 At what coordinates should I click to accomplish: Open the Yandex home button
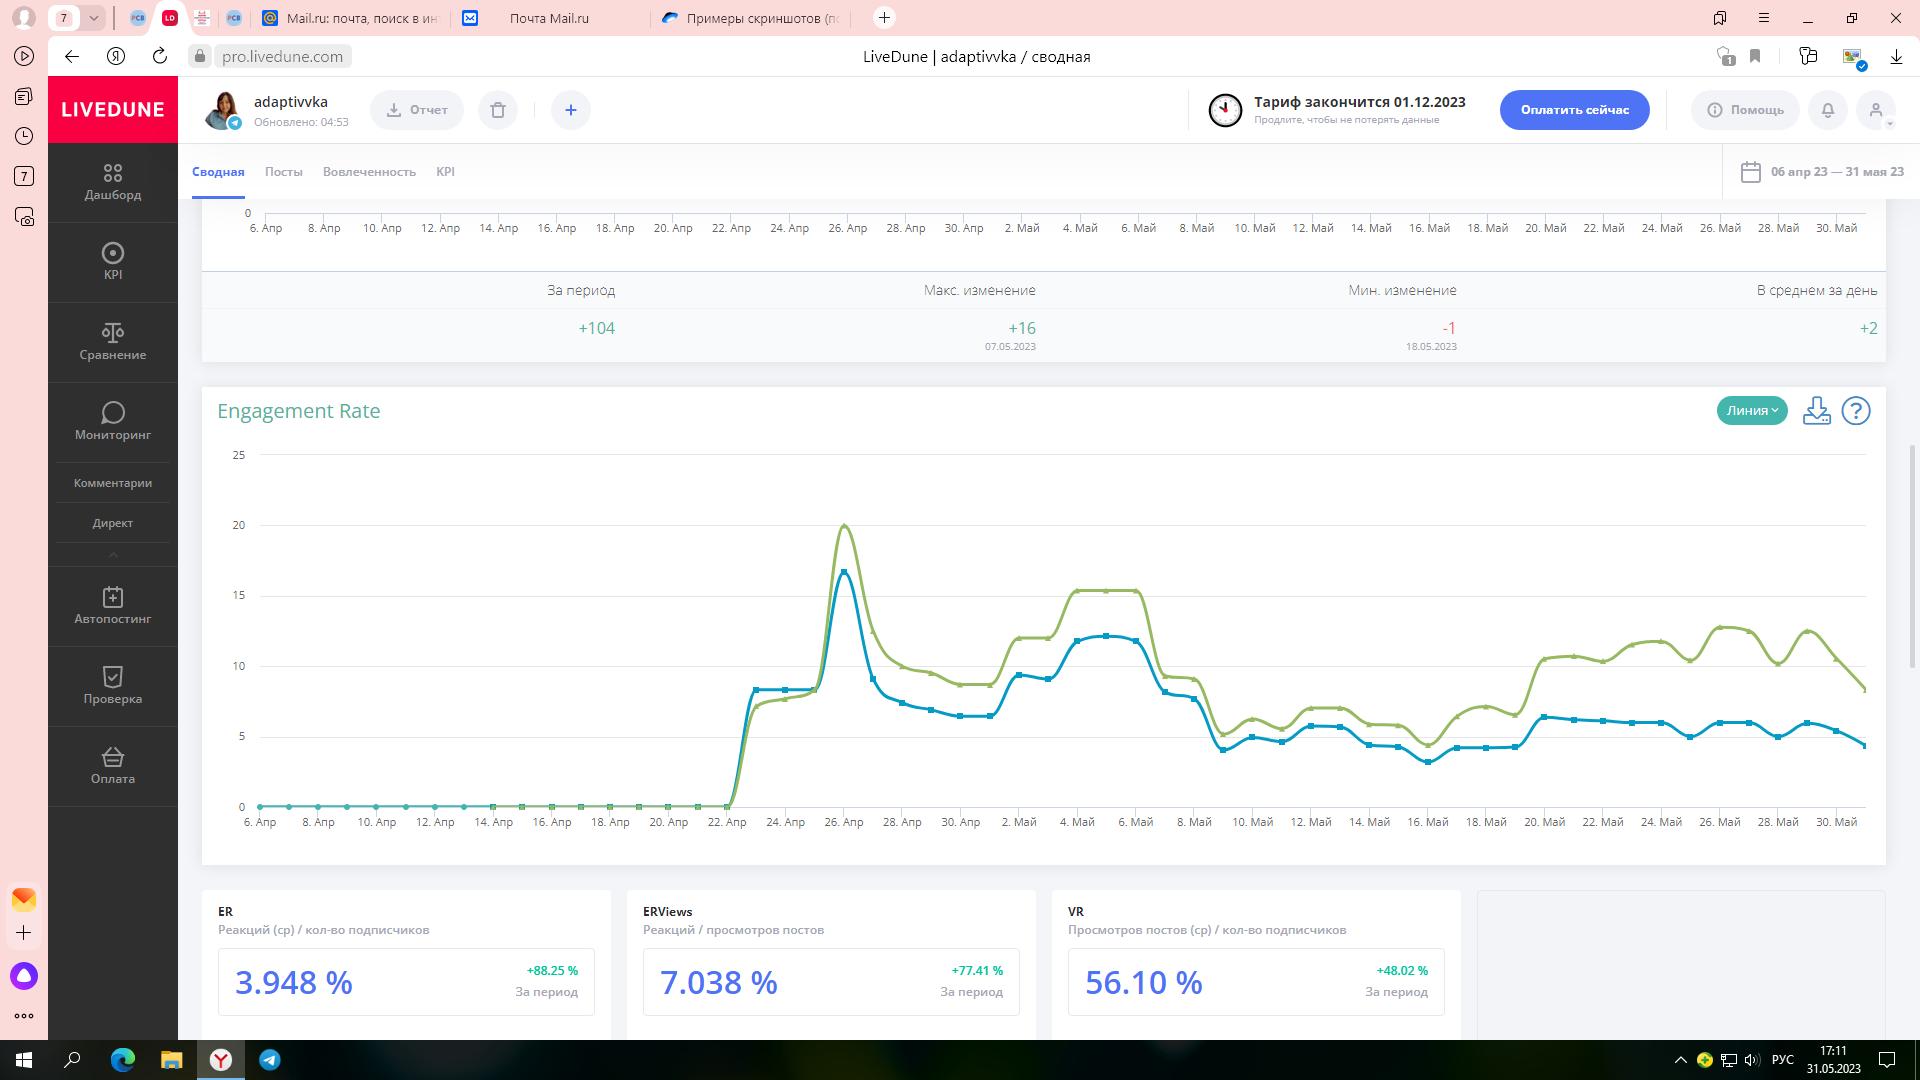click(116, 56)
